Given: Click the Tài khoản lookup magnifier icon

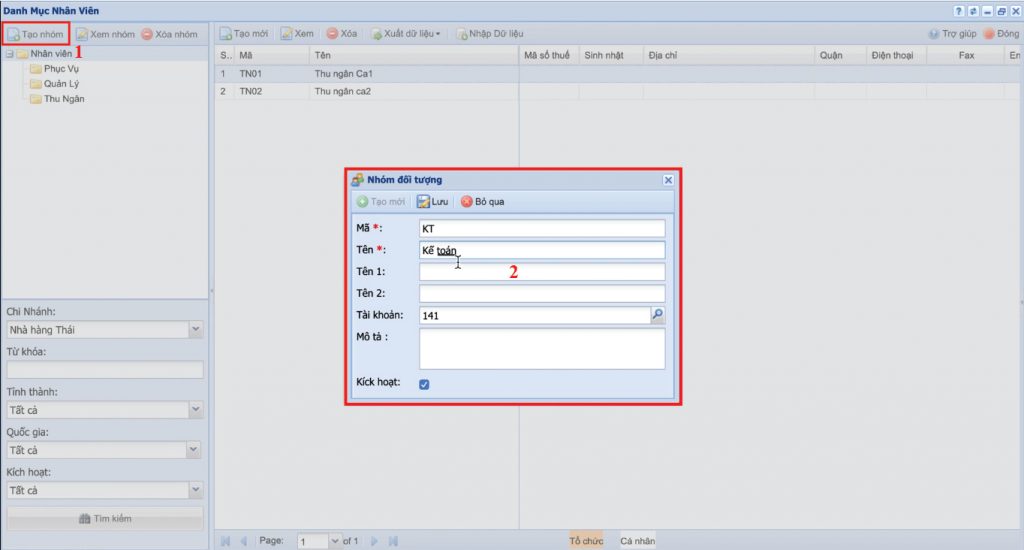Looking at the screenshot, I should 658,315.
